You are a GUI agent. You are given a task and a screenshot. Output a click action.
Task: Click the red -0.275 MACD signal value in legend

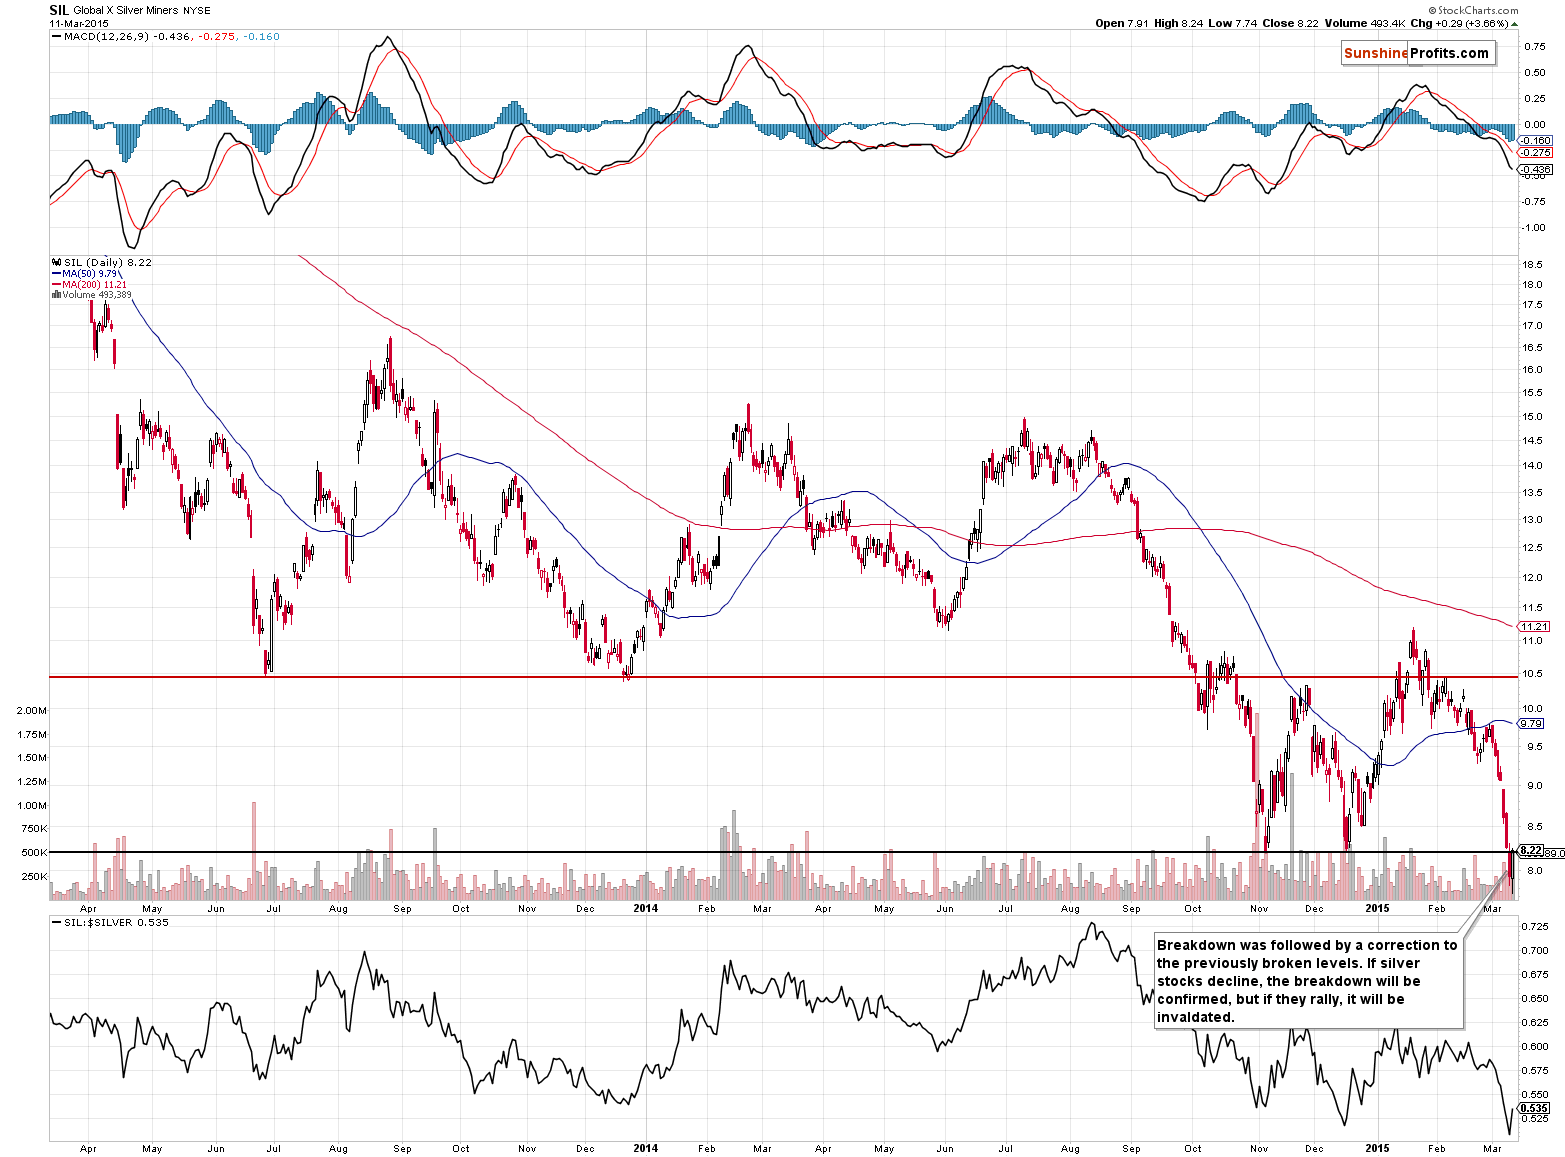click(217, 37)
